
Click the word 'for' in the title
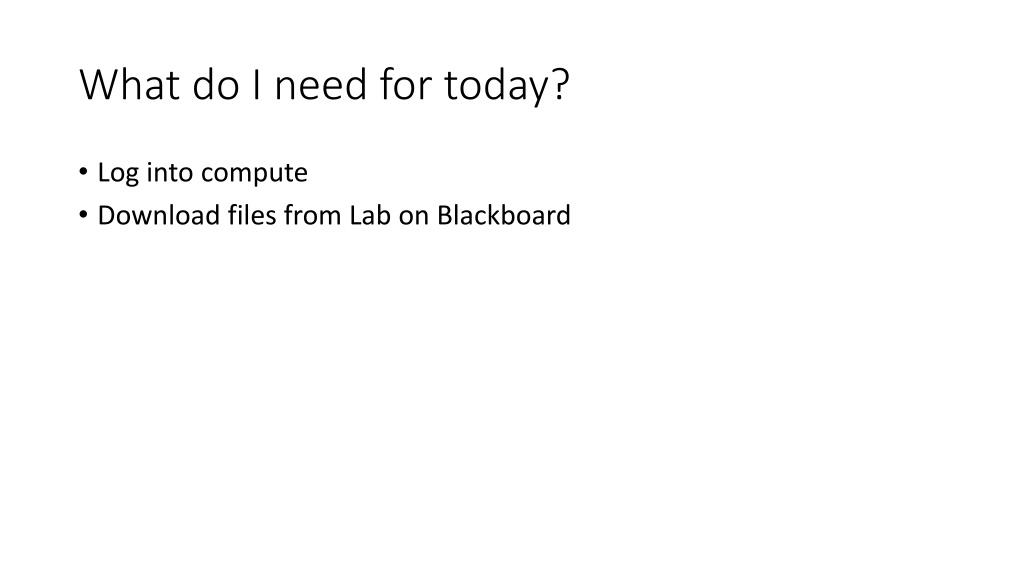tap(406, 84)
